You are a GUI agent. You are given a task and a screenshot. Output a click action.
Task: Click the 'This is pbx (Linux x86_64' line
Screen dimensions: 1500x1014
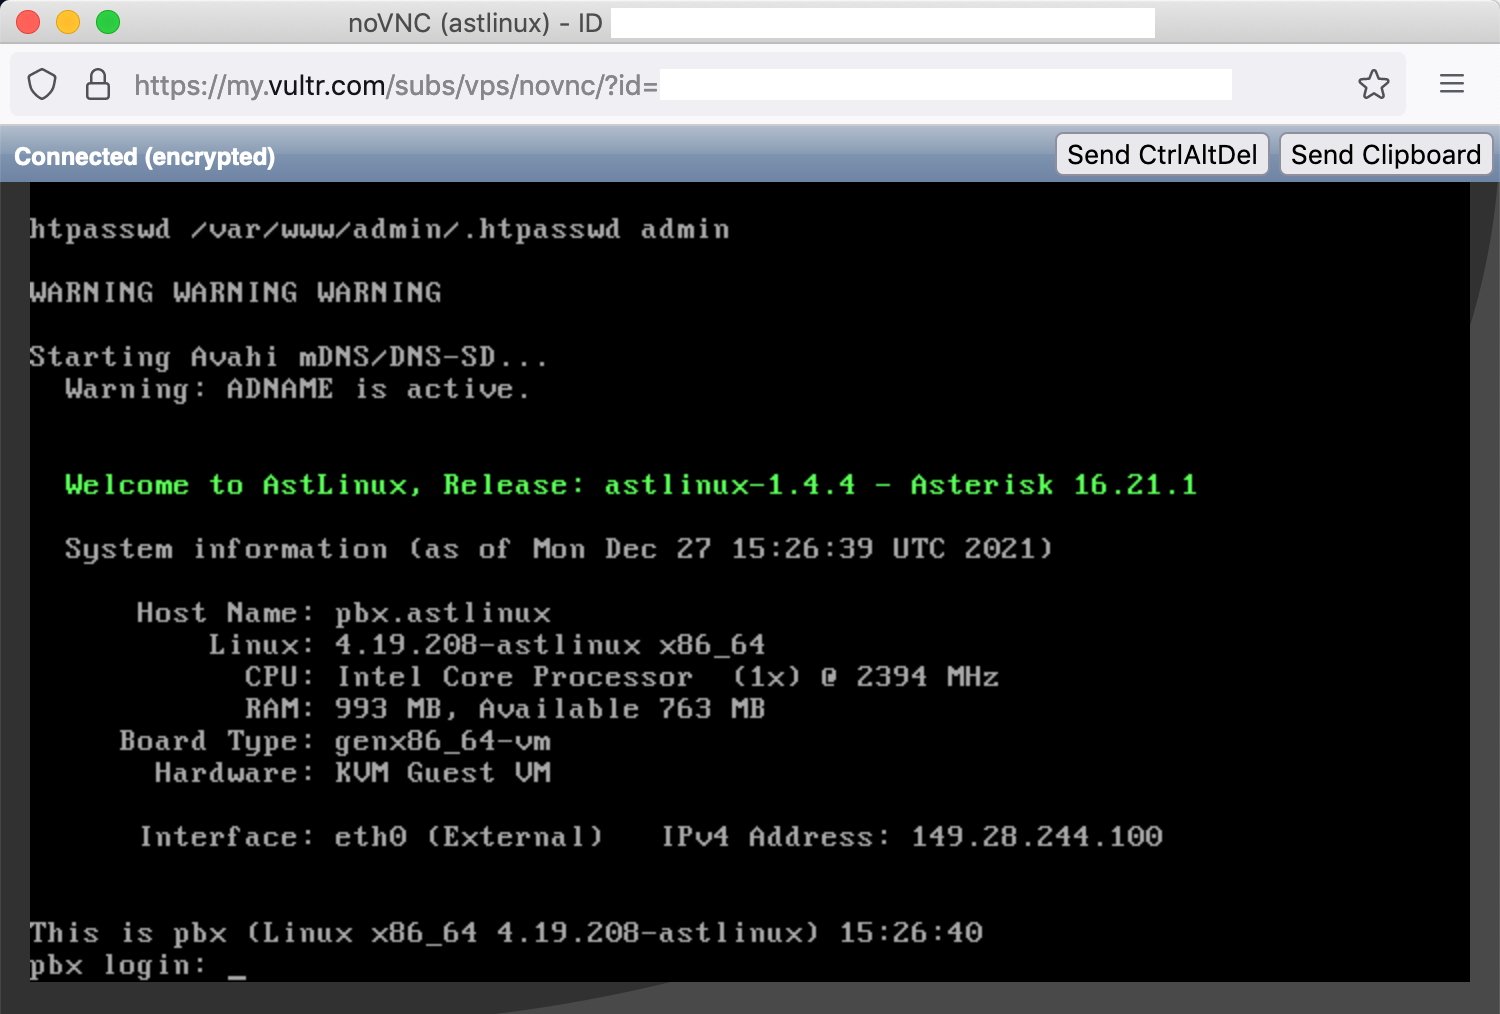(506, 933)
